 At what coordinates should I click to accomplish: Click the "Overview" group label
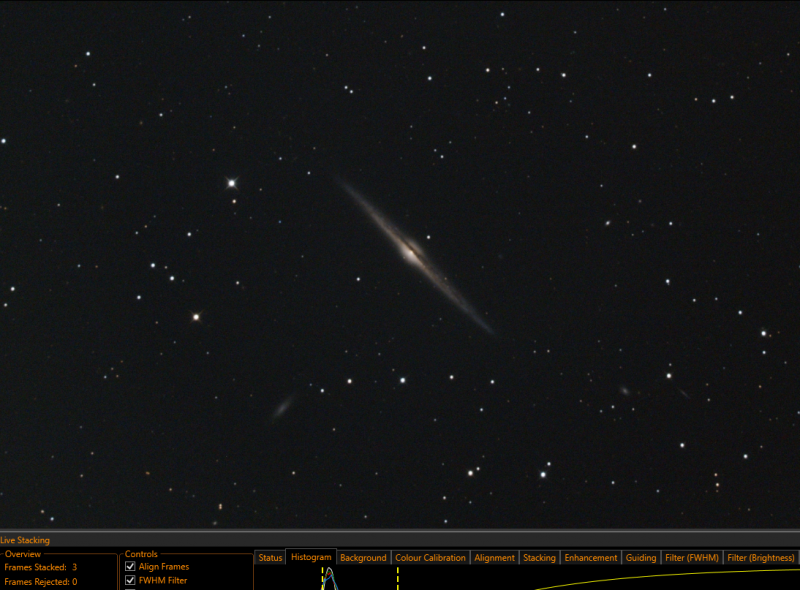22,554
